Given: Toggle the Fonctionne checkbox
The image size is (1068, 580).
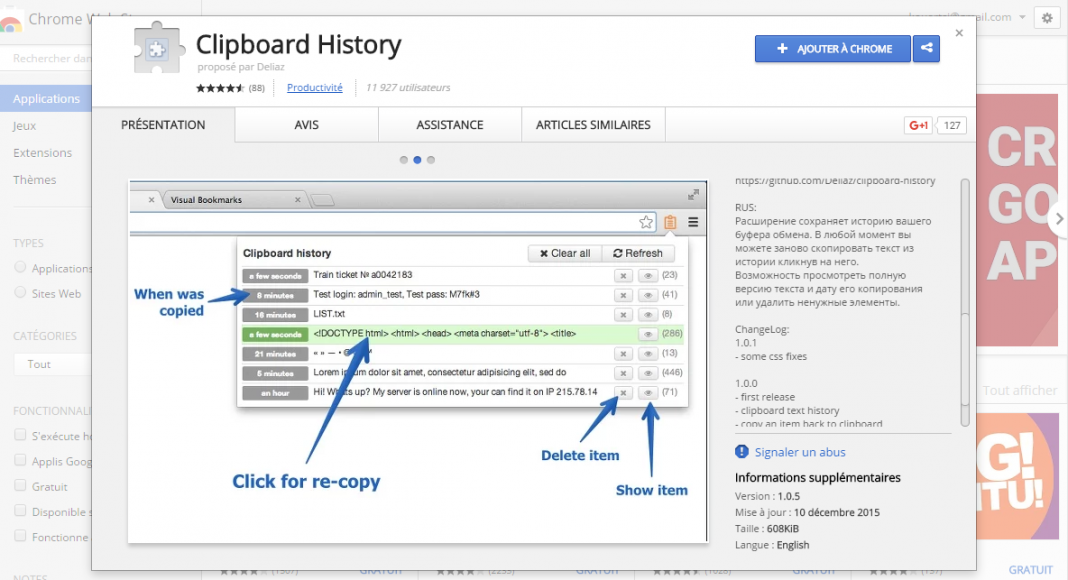Looking at the screenshot, I should coord(20,536).
